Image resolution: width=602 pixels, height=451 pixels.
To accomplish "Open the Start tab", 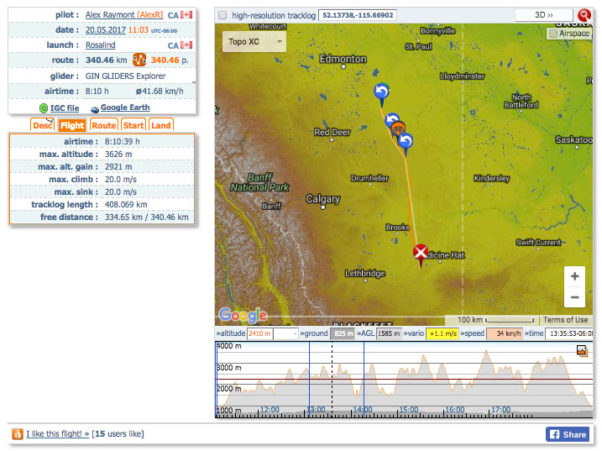I will [x=133, y=126].
